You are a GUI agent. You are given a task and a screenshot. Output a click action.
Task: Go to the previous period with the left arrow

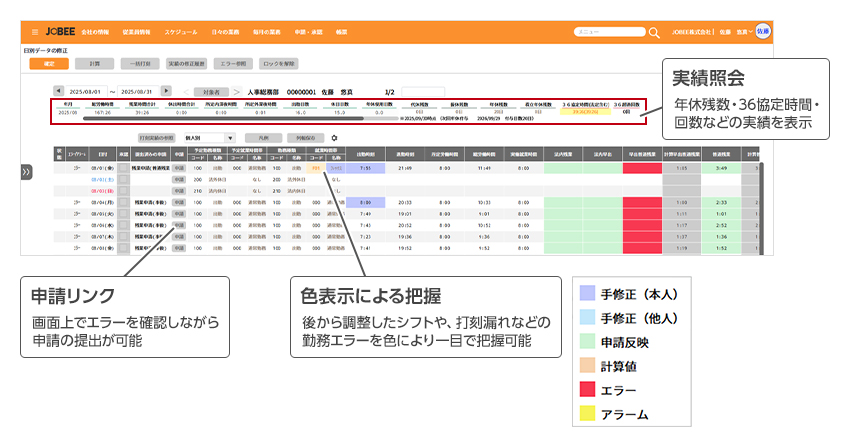(57, 91)
